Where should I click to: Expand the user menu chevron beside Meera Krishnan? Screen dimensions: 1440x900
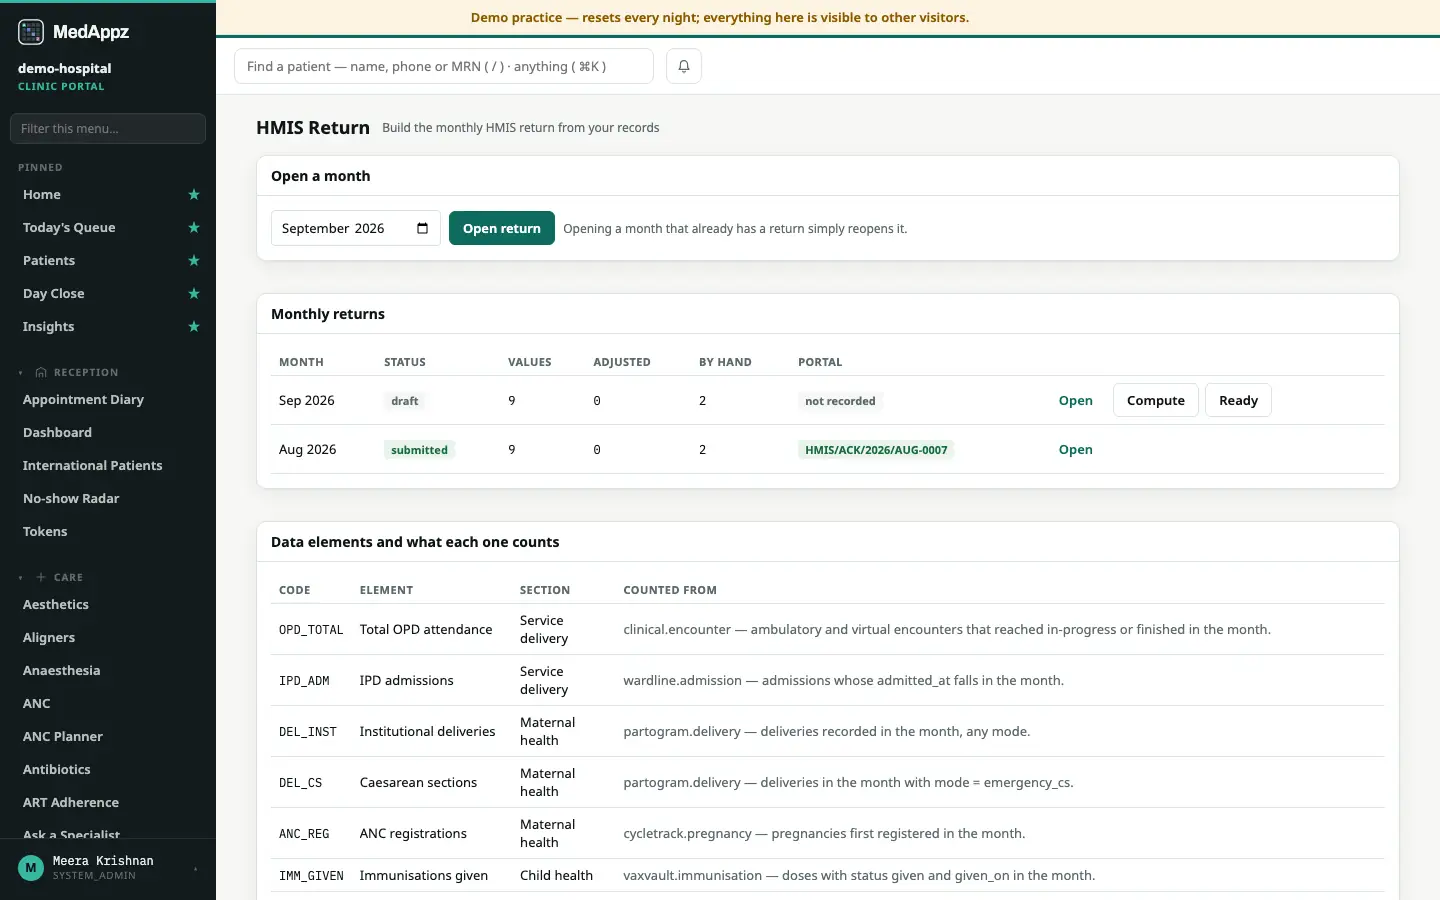click(x=195, y=869)
